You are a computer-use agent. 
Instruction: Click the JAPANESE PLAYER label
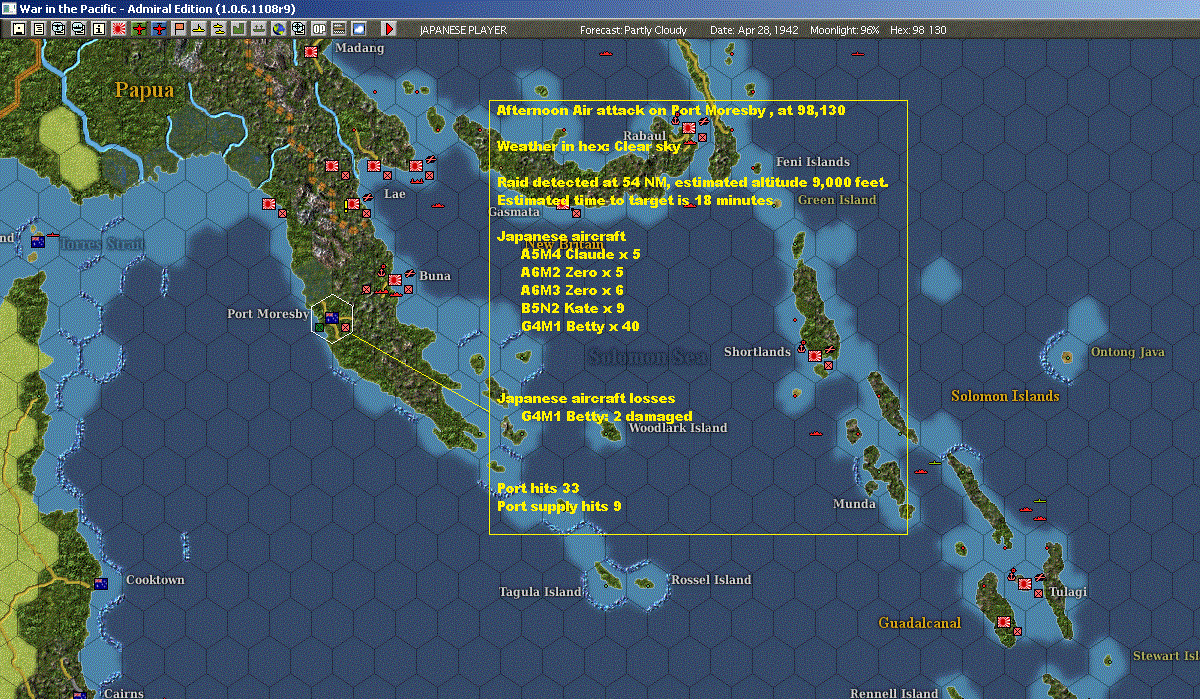pos(463,30)
